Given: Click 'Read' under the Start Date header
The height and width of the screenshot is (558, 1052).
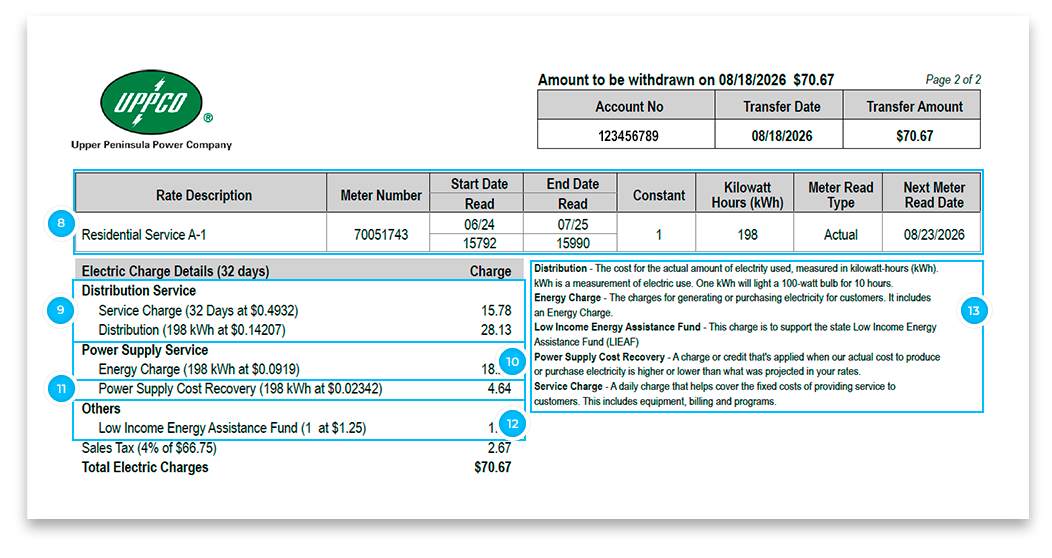Looking at the screenshot, I should coord(479,203).
